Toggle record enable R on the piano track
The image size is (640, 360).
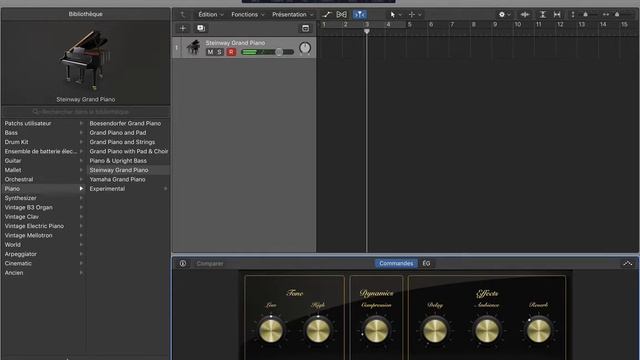[x=231, y=52]
